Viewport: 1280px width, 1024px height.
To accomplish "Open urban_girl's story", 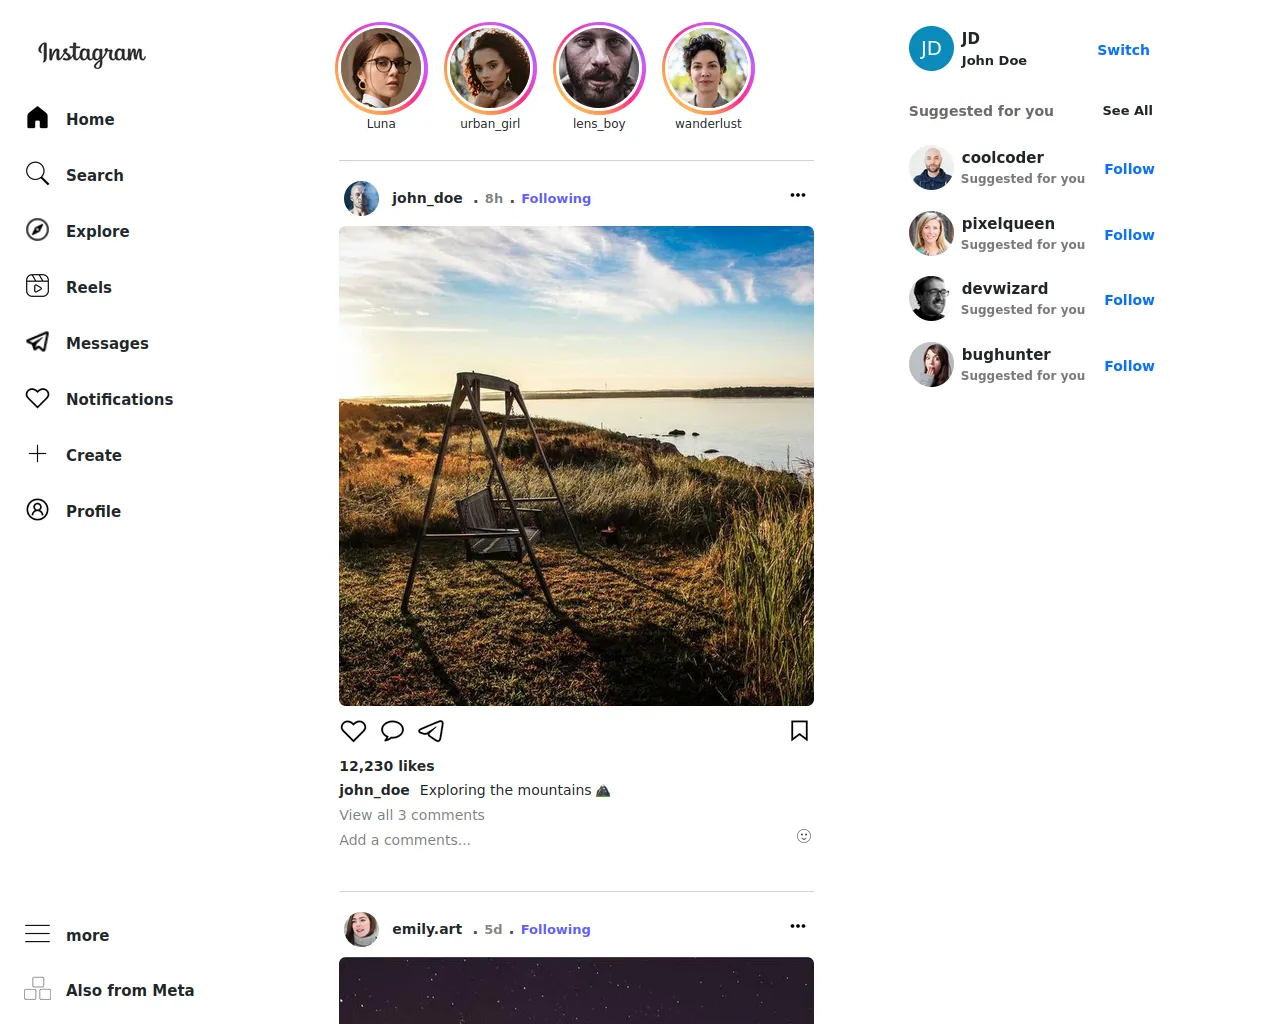I will click(x=490, y=68).
